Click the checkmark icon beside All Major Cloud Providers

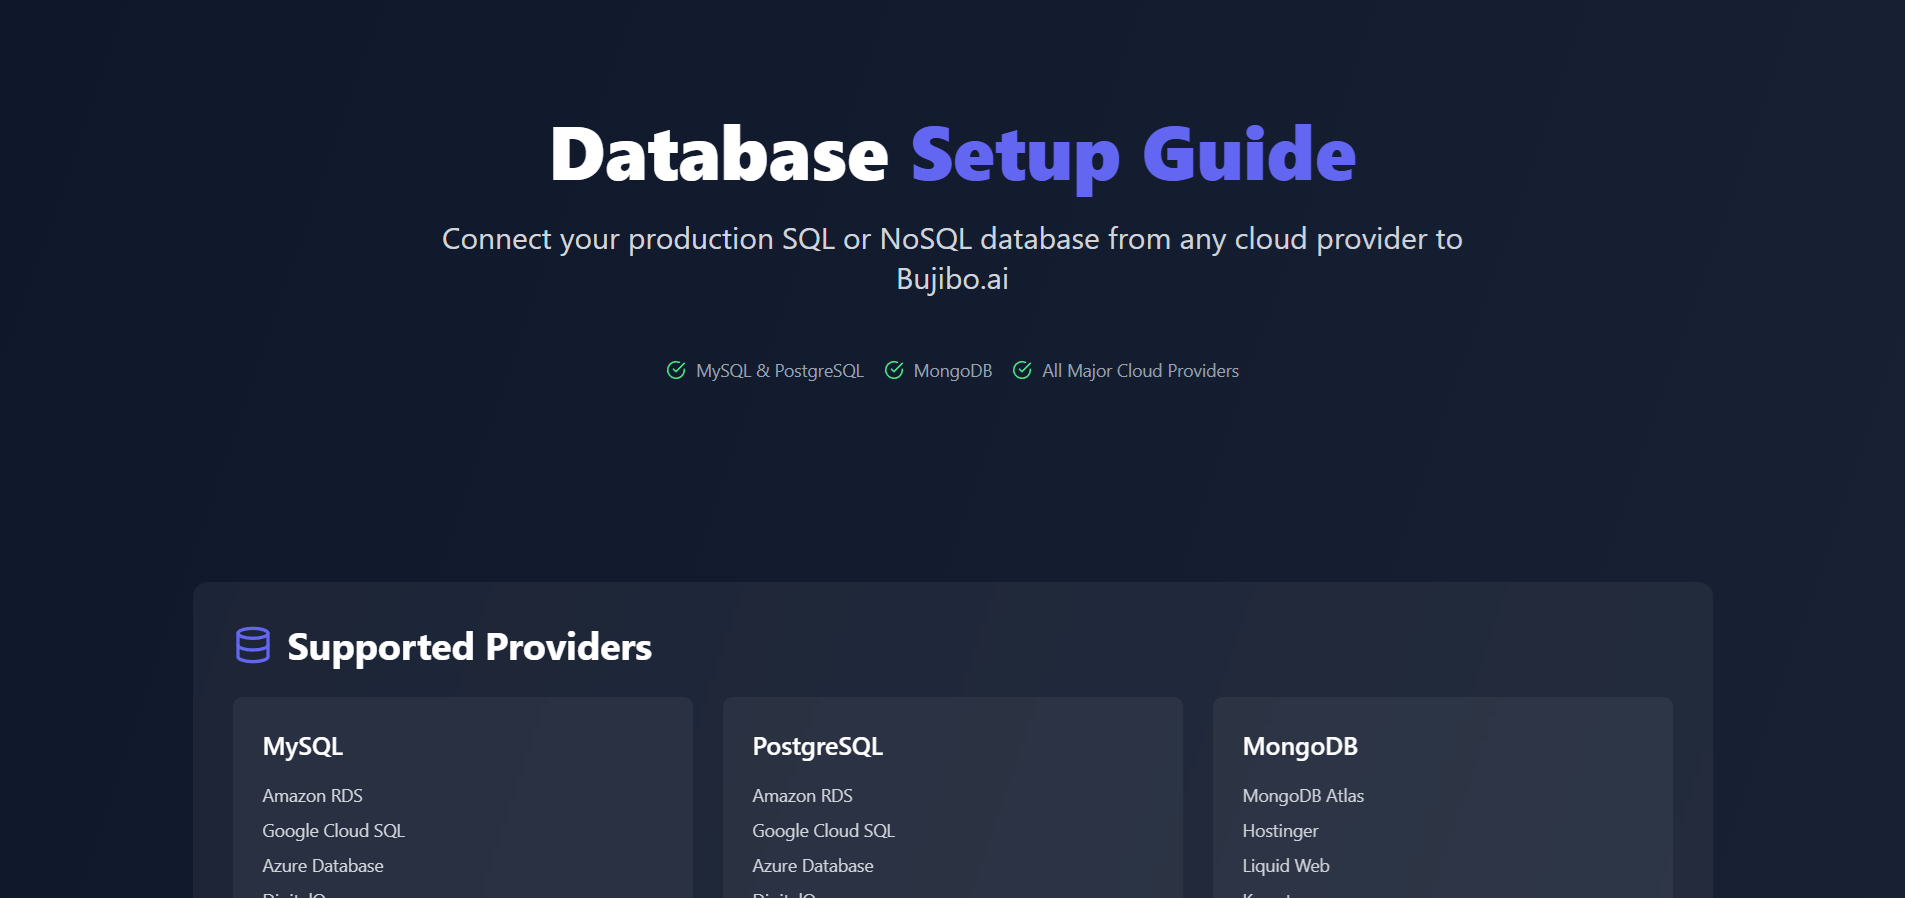pyautogui.click(x=1022, y=370)
